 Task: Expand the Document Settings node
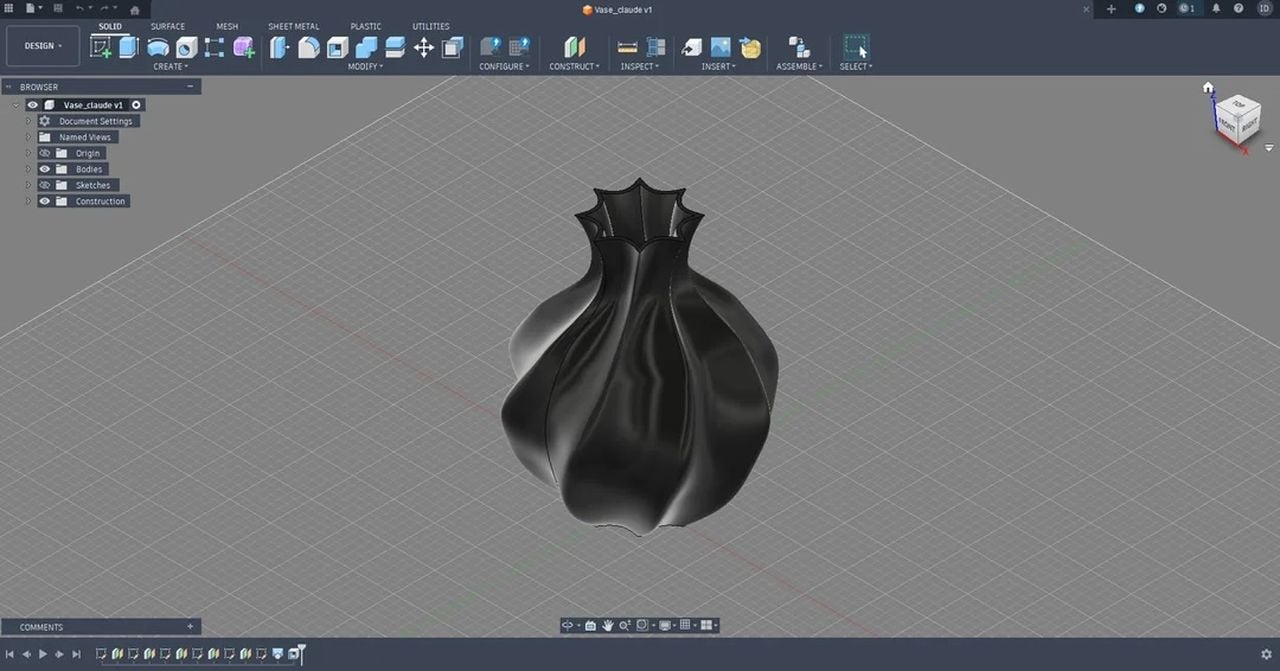pyautogui.click(x=29, y=121)
